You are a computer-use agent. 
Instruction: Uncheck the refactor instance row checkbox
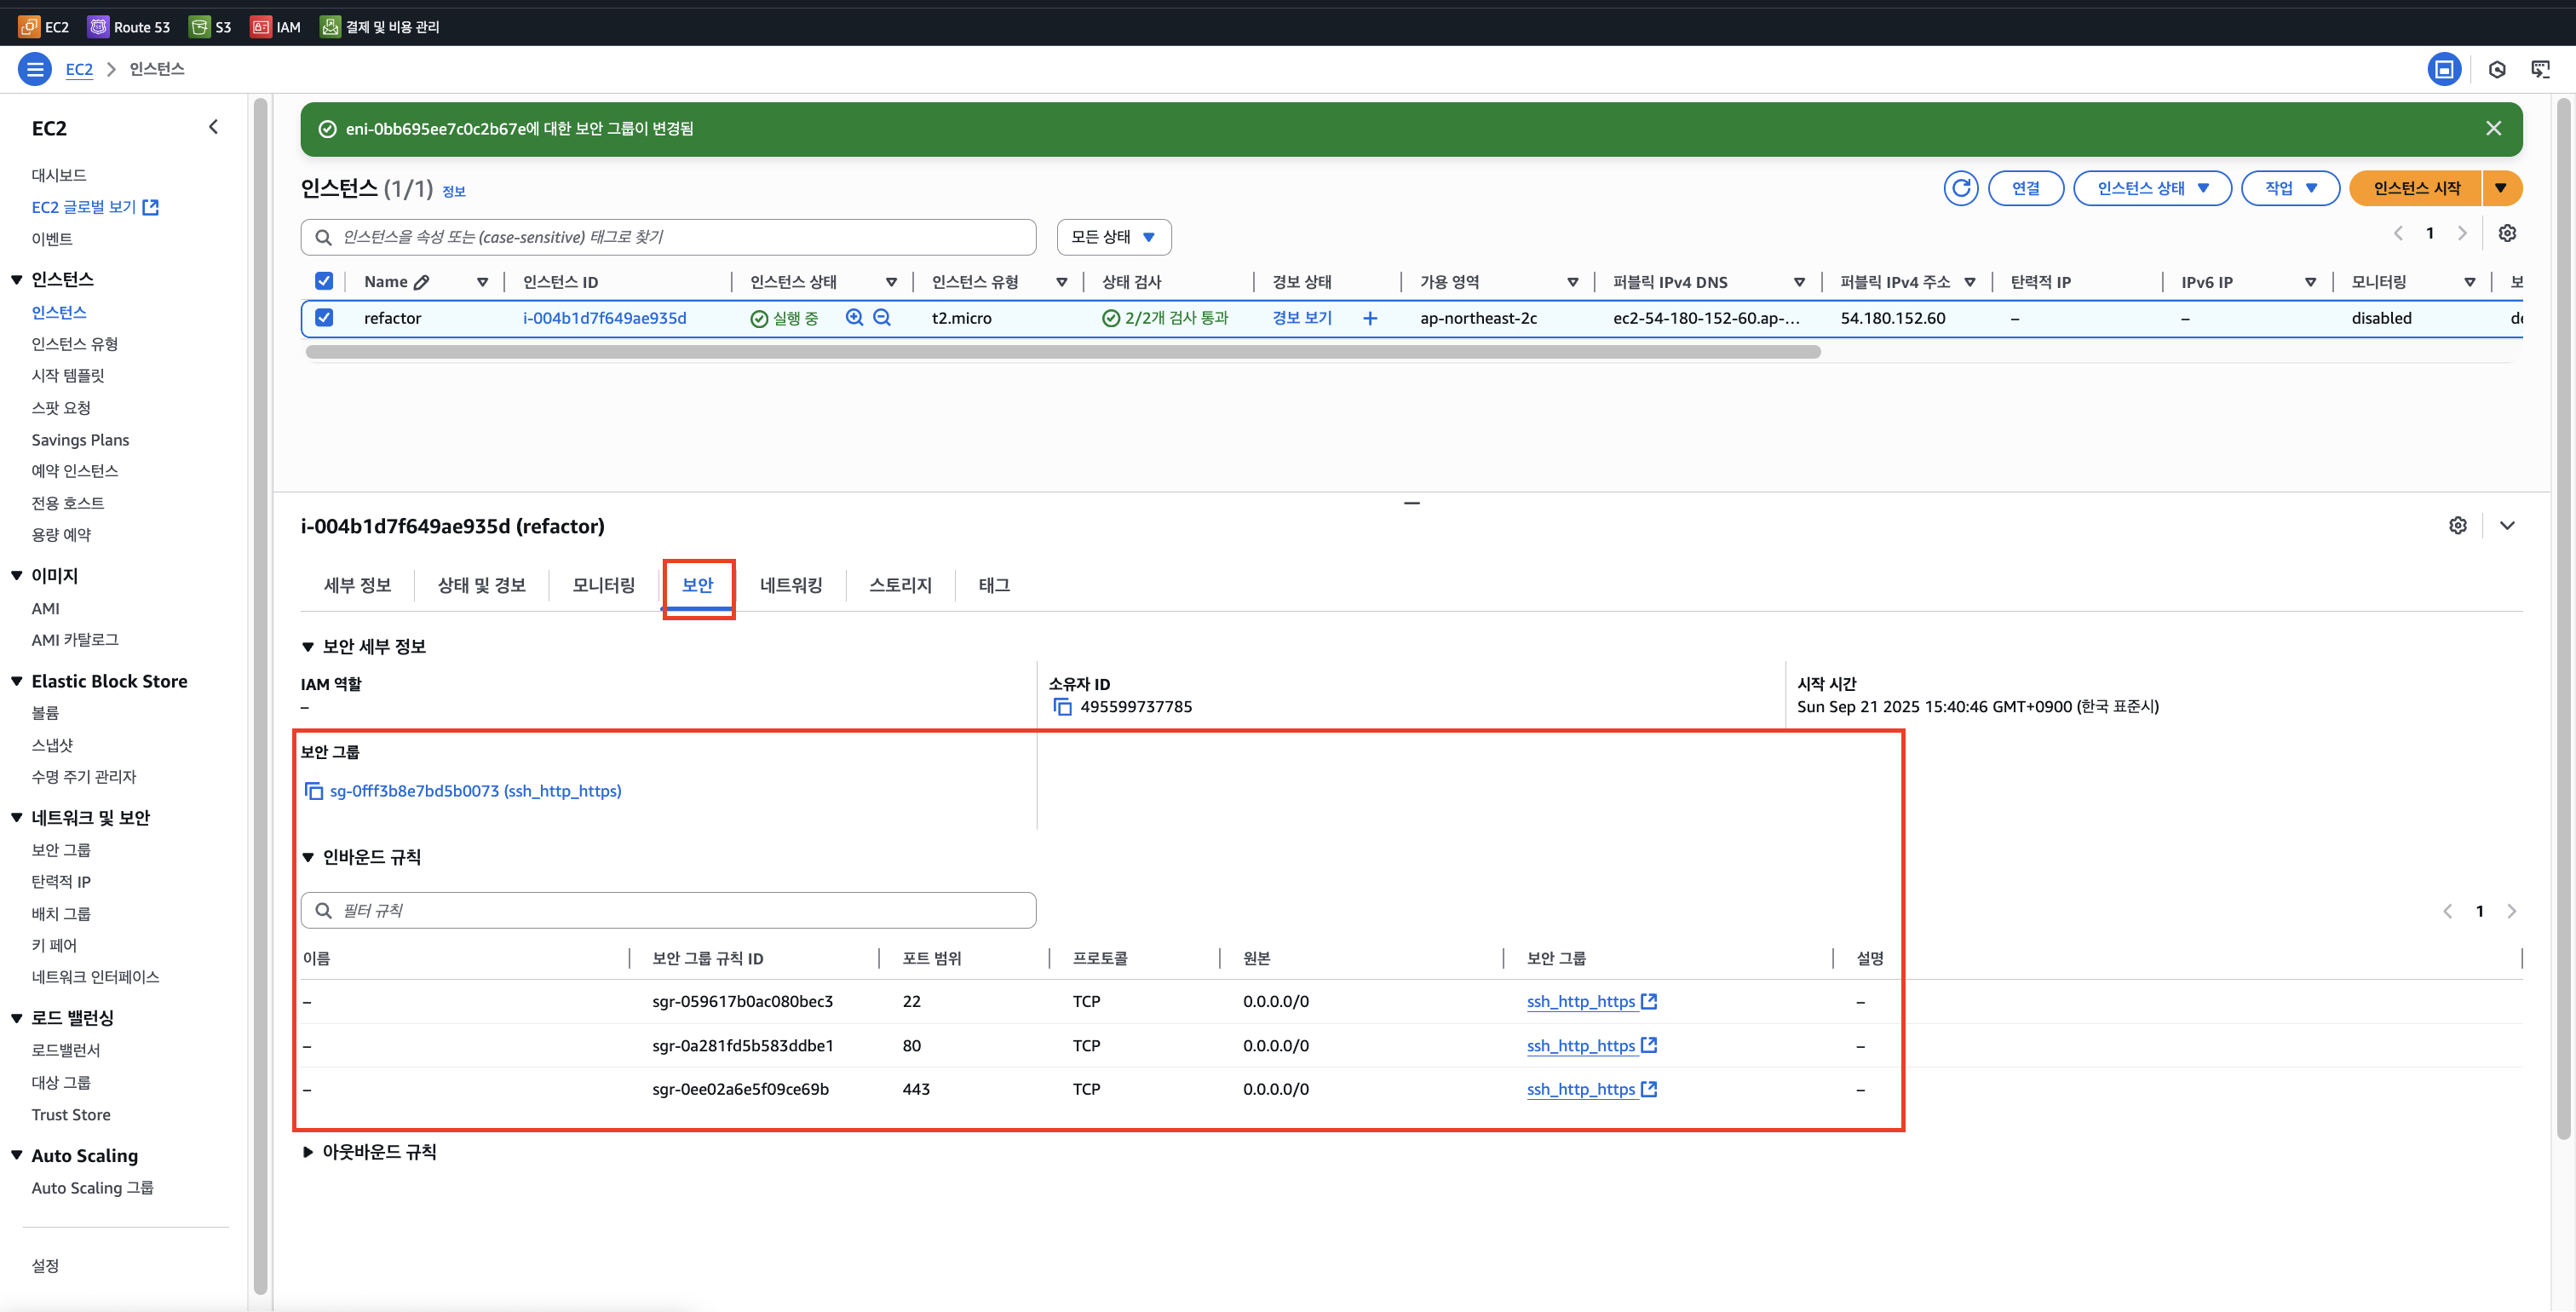point(324,317)
